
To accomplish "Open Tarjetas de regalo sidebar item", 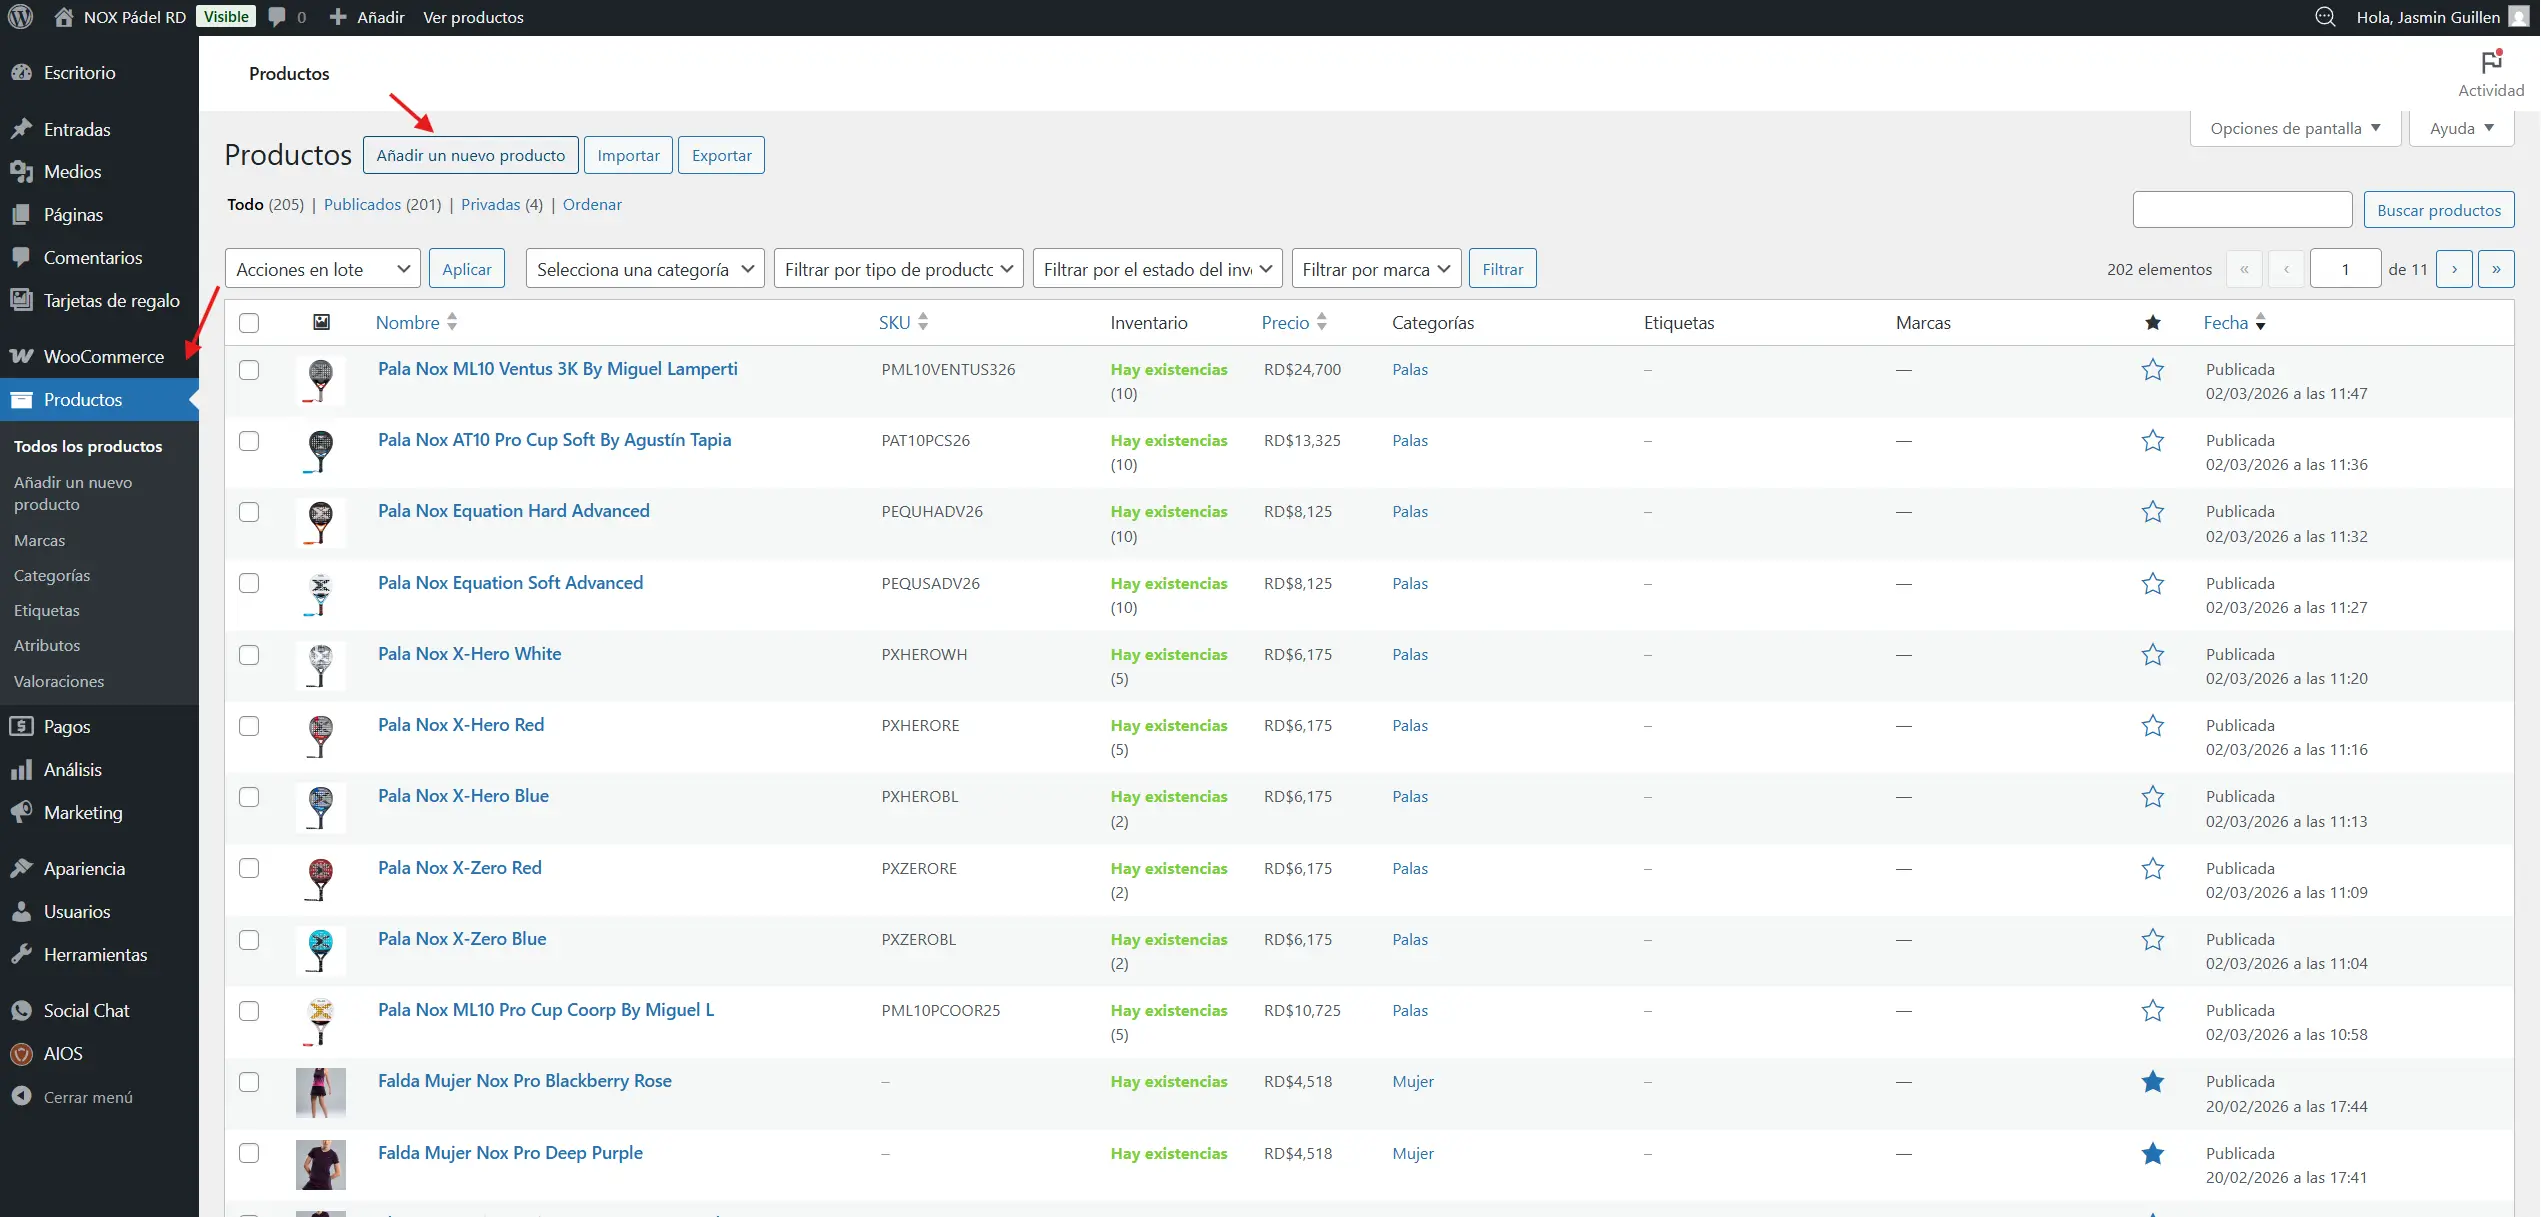I will click(x=100, y=300).
